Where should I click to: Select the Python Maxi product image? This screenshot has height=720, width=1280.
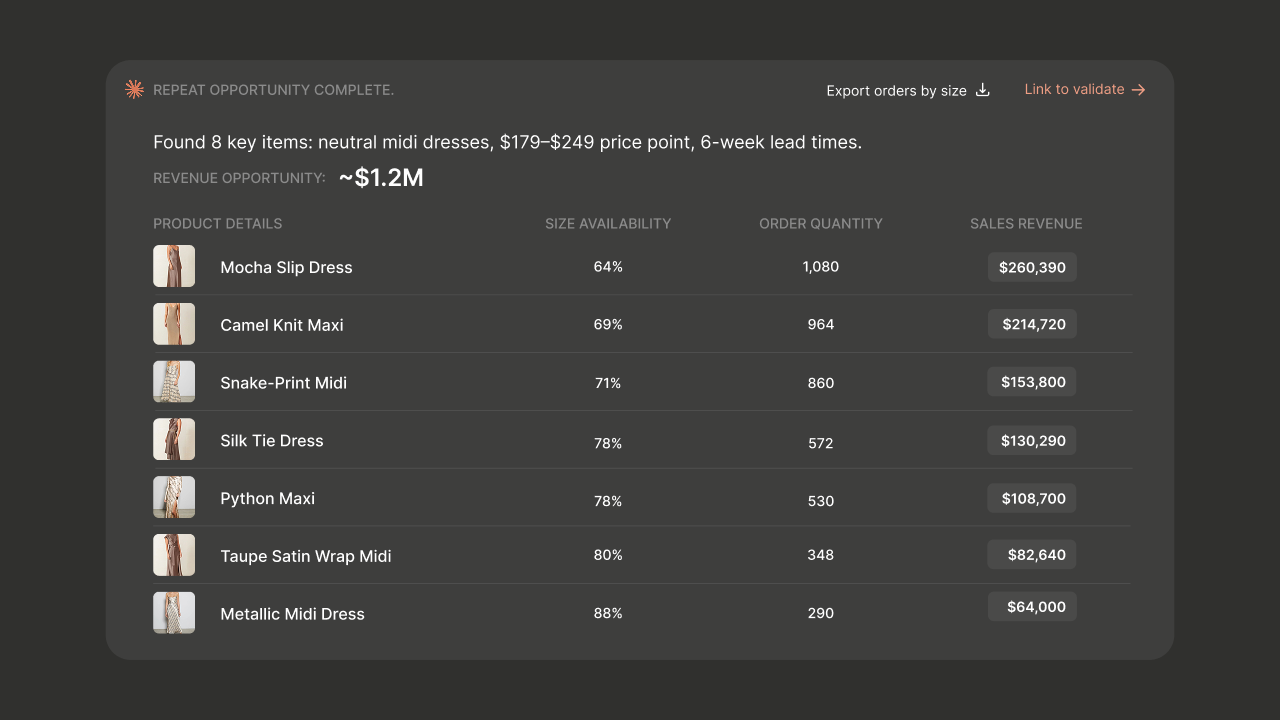[174, 498]
